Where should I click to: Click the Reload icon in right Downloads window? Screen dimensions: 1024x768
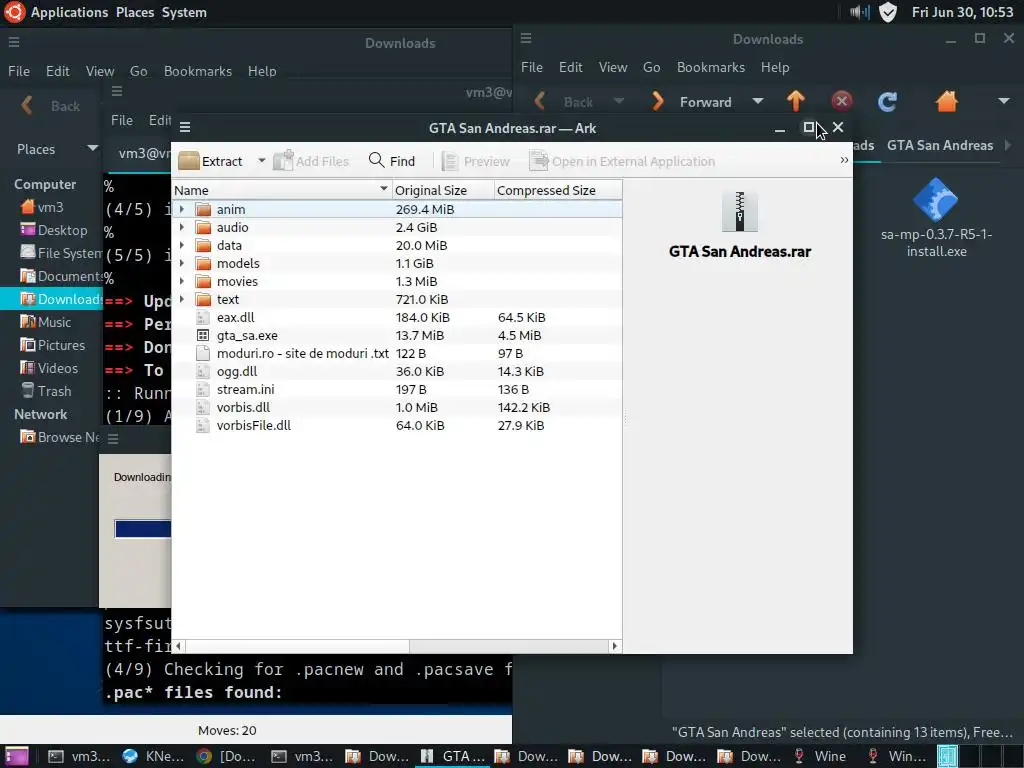pos(887,101)
